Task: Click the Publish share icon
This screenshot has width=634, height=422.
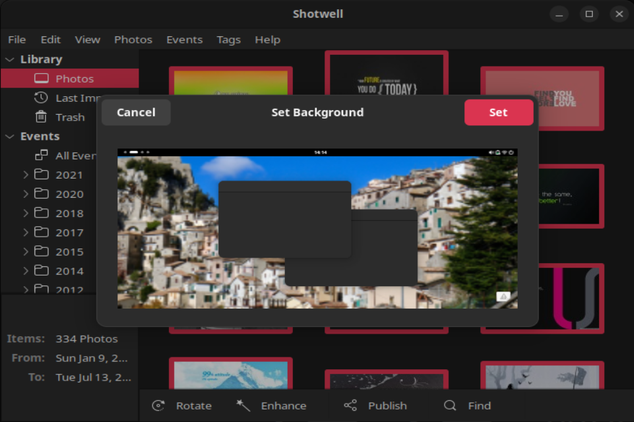Action: [x=350, y=405]
